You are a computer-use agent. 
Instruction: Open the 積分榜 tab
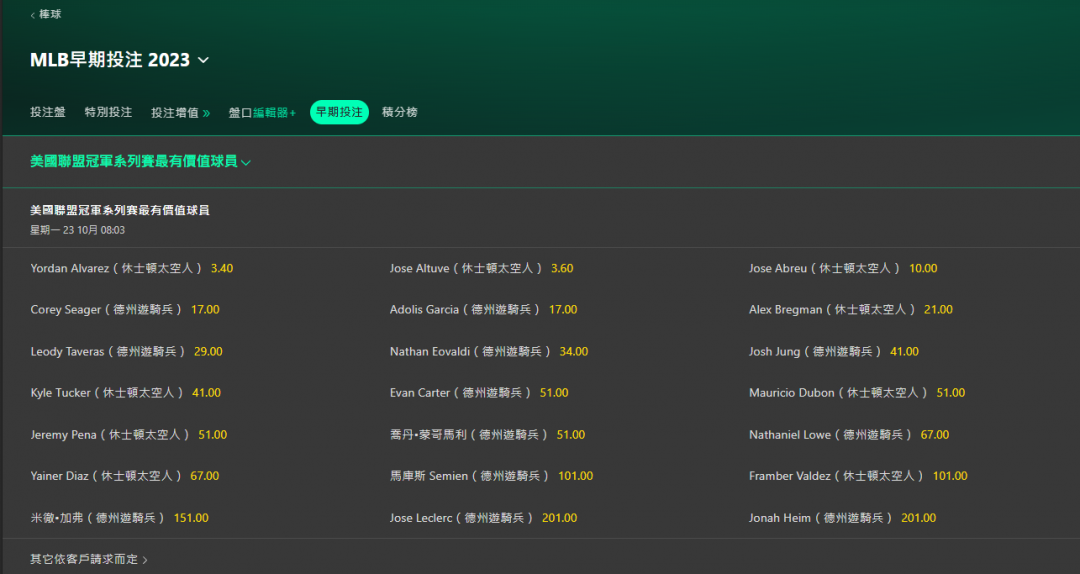coord(399,112)
